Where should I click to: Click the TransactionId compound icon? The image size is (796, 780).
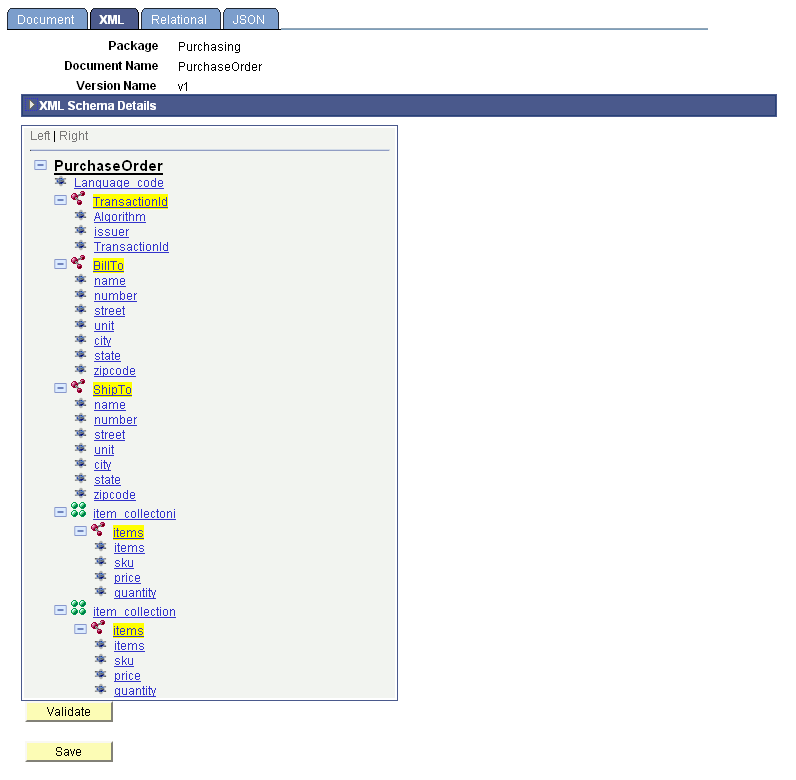78,199
